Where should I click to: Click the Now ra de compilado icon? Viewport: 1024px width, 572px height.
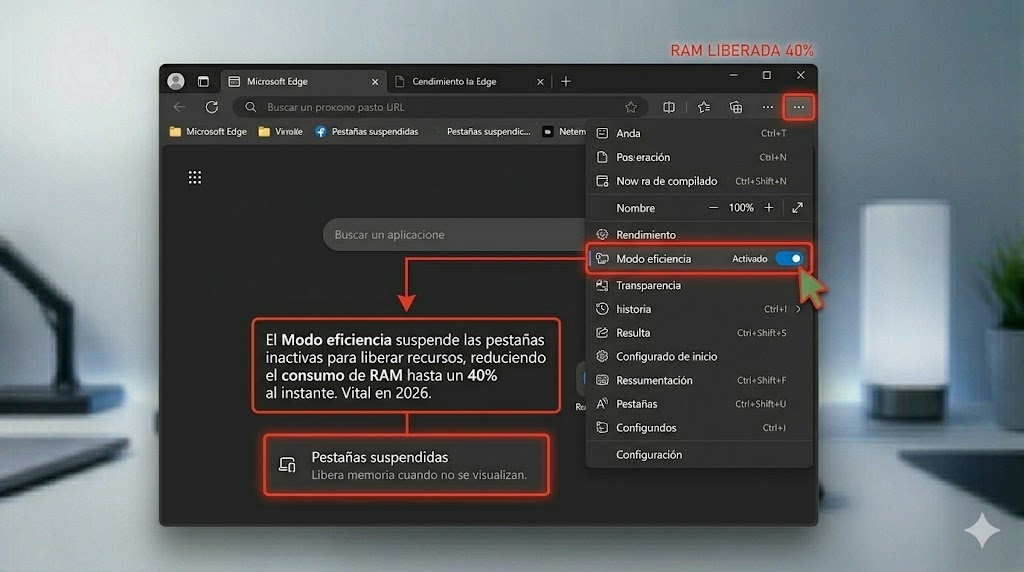(x=602, y=182)
